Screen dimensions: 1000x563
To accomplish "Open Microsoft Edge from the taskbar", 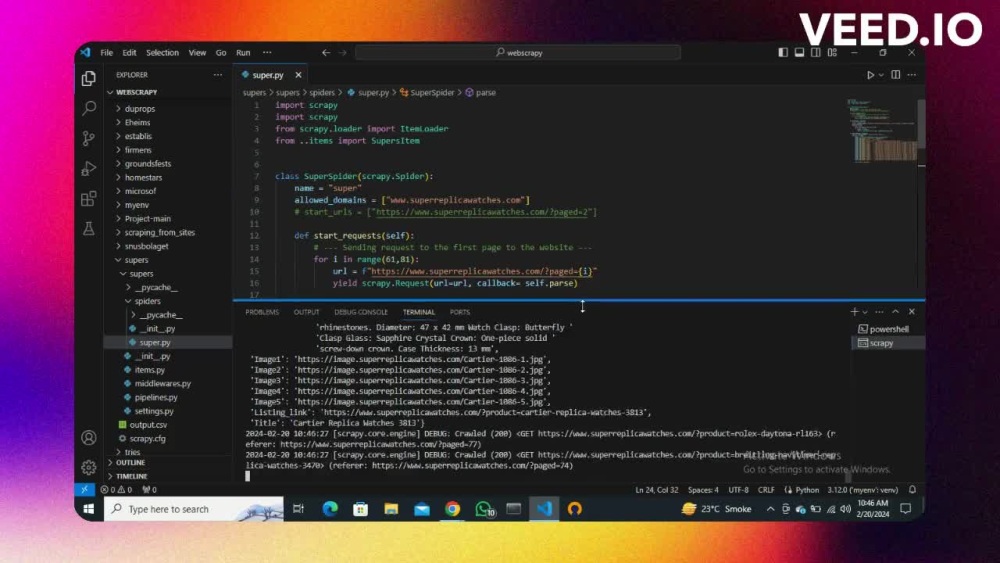I will 330,509.
